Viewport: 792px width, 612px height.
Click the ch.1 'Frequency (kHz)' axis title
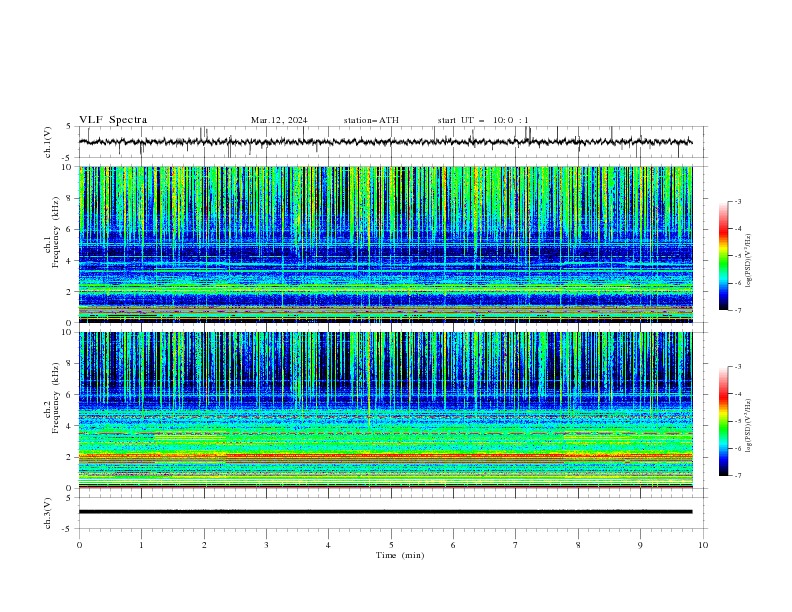[56, 230]
